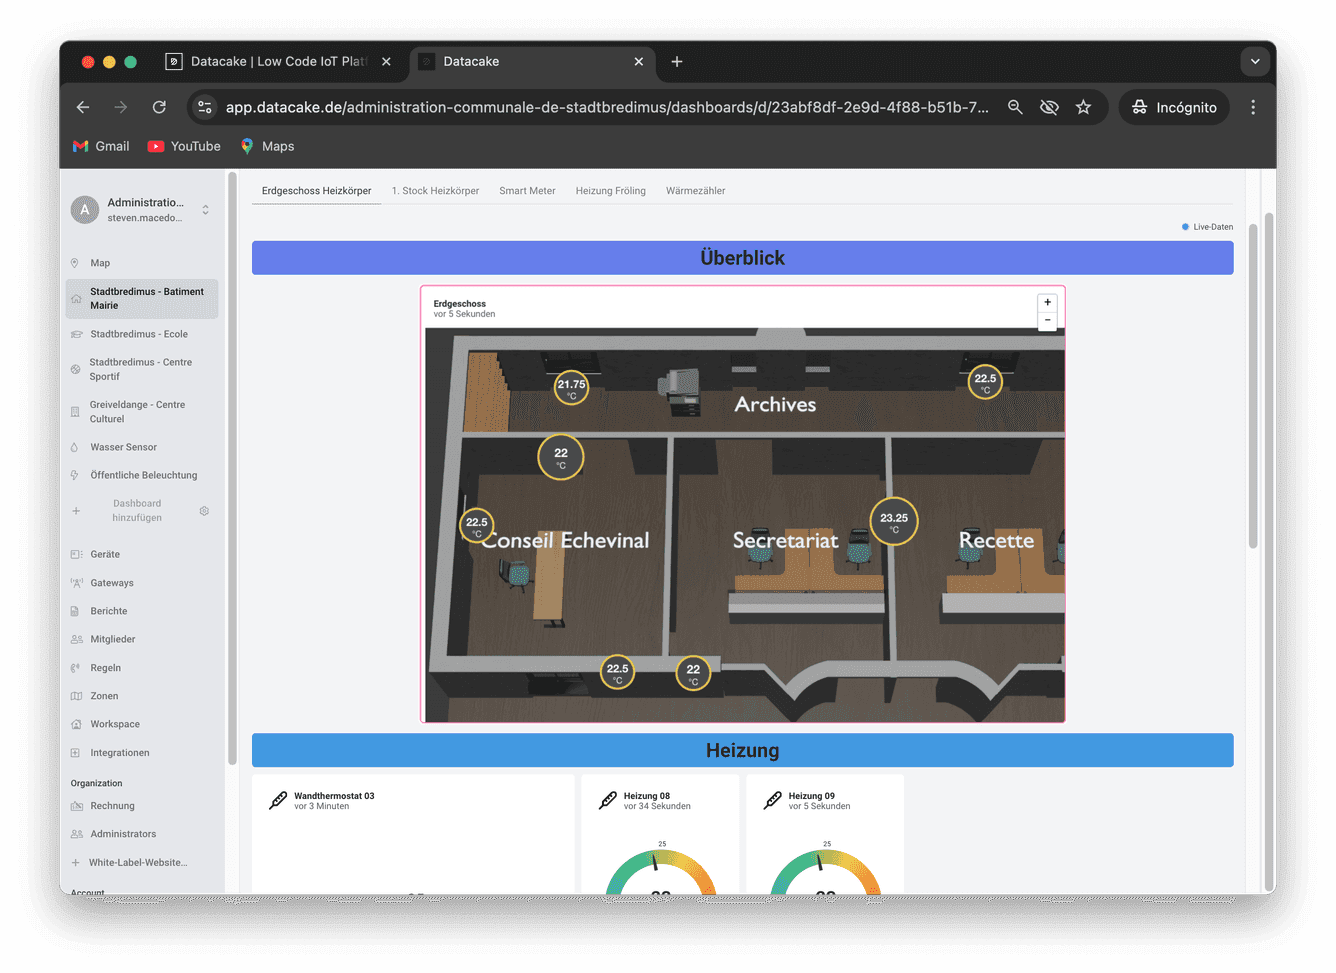Screen dimensions: 1336x973
Task: Open the Map page via its pin icon
Action: (75, 263)
